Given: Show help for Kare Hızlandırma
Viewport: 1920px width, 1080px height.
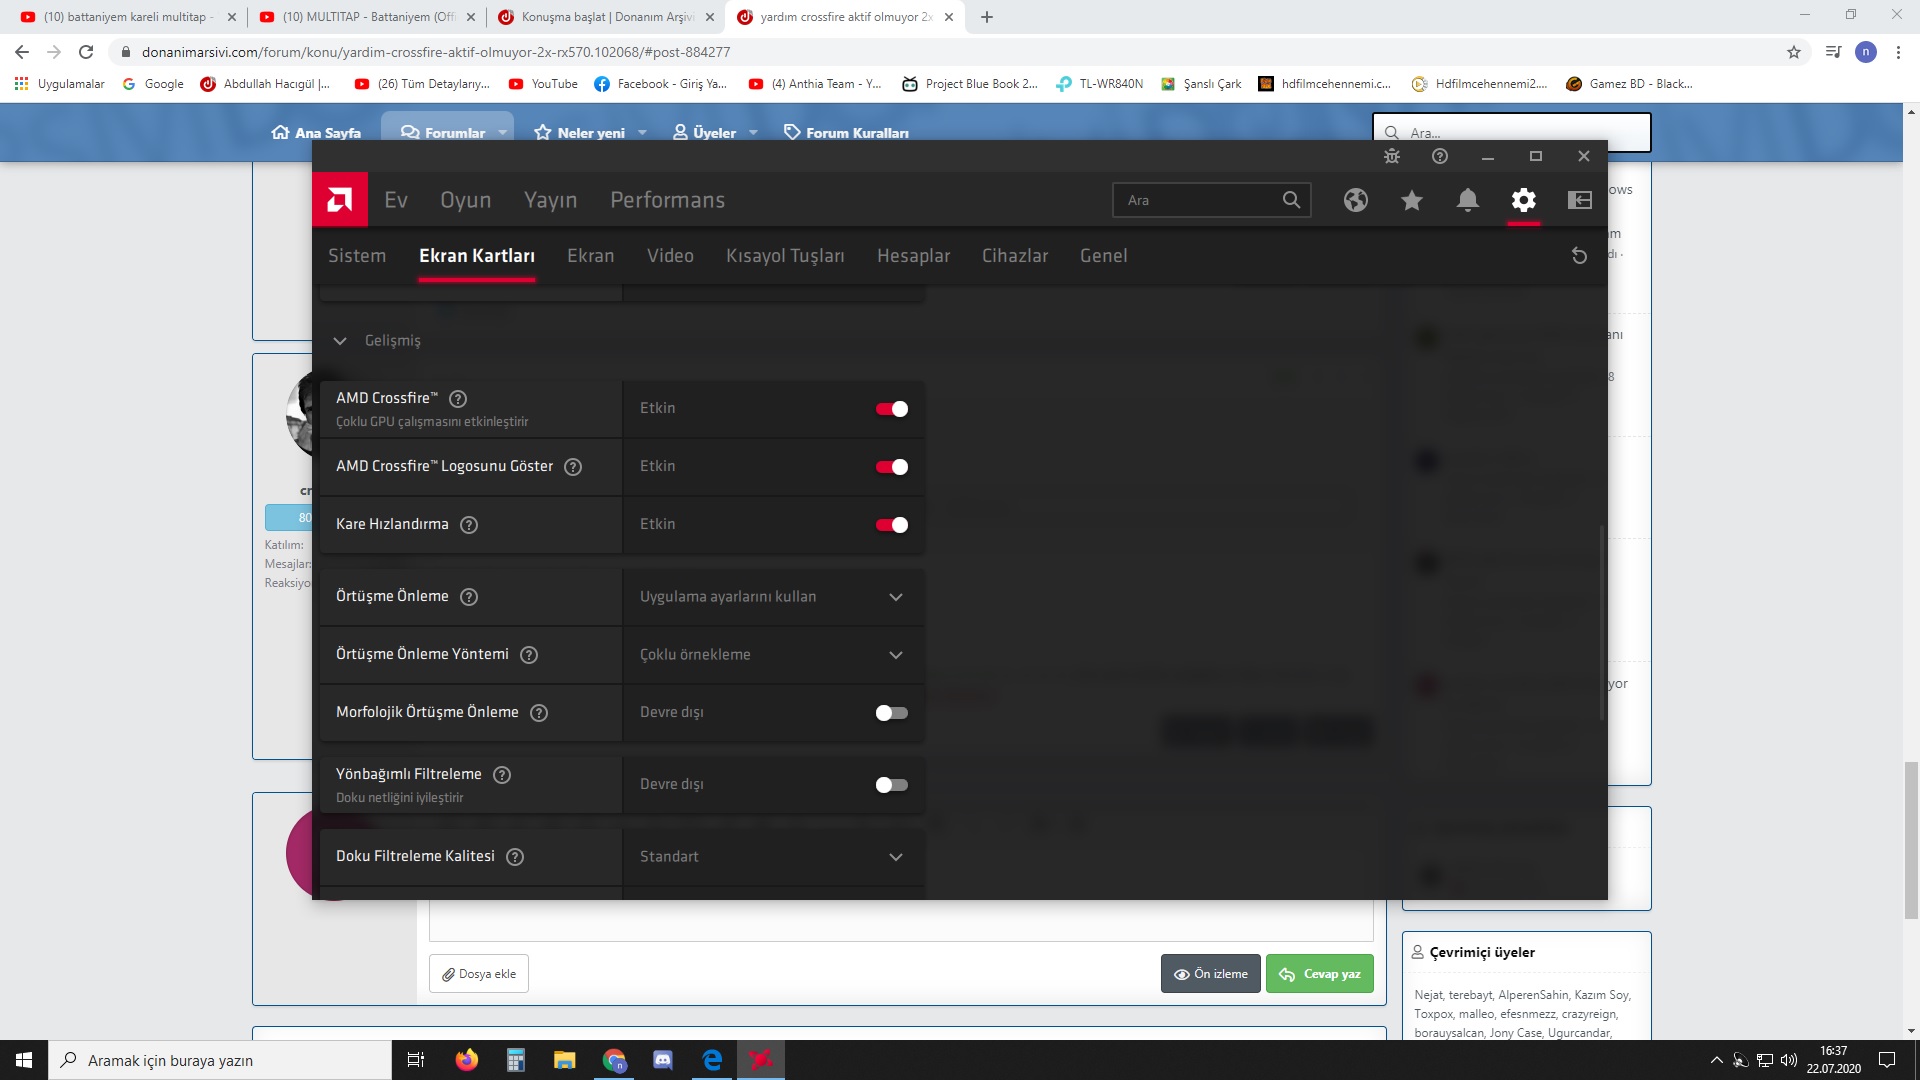Looking at the screenshot, I should click(468, 525).
